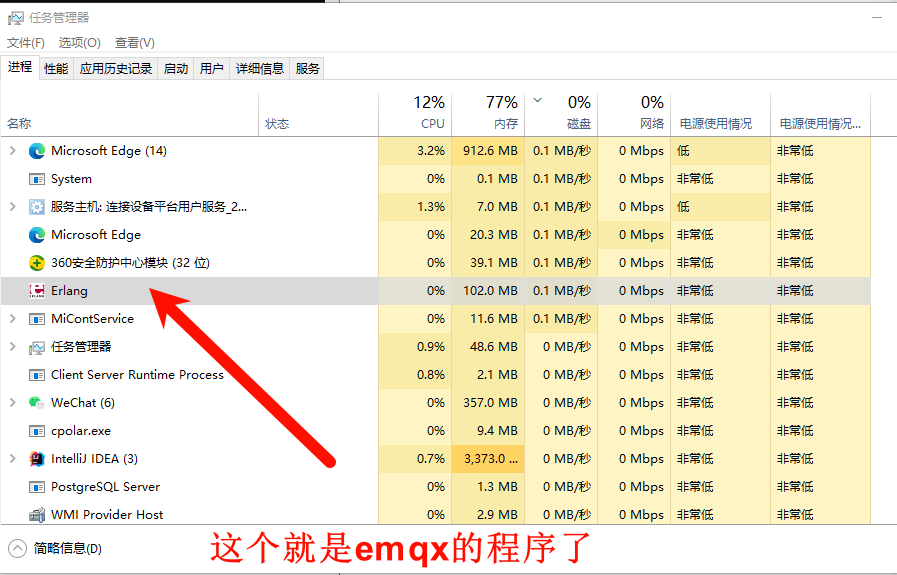
Task: Expand the 任务管理器 process group
Action: pyautogui.click(x=13, y=347)
